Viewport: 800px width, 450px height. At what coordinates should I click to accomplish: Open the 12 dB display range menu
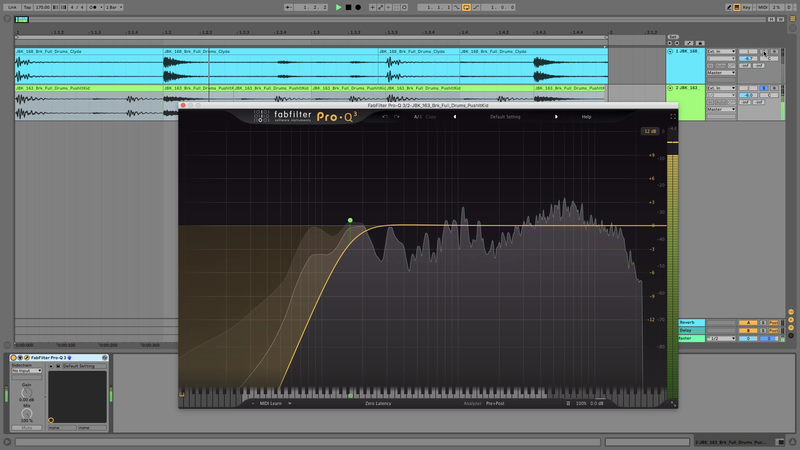(x=649, y=131)
